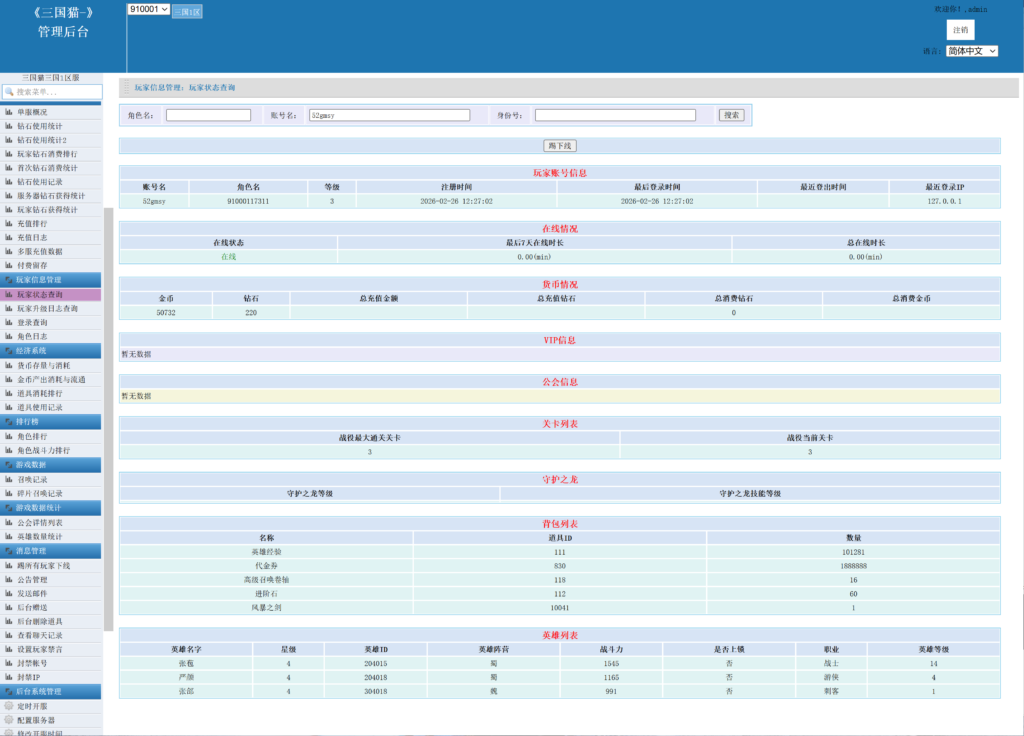Click the chart icon next to 充值排行

click(x=9, y=224)
